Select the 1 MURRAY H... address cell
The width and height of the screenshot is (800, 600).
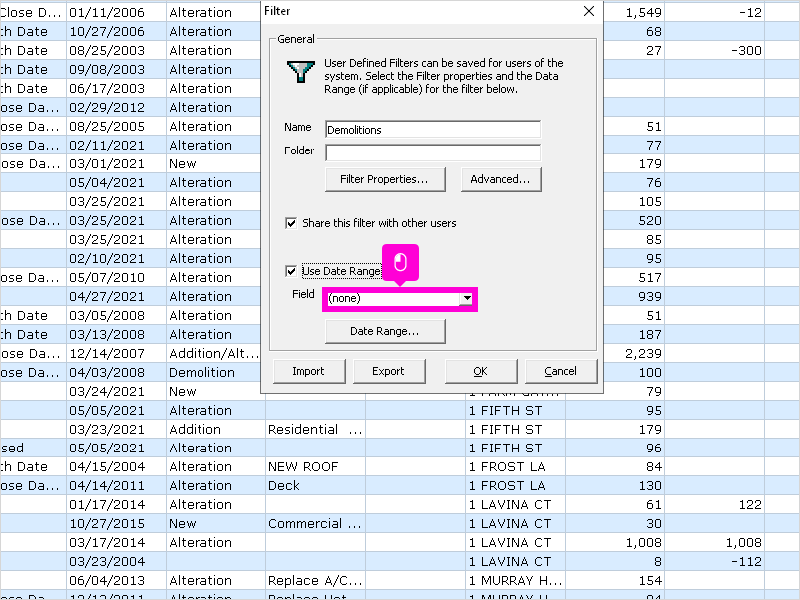(x=515, y=580)
